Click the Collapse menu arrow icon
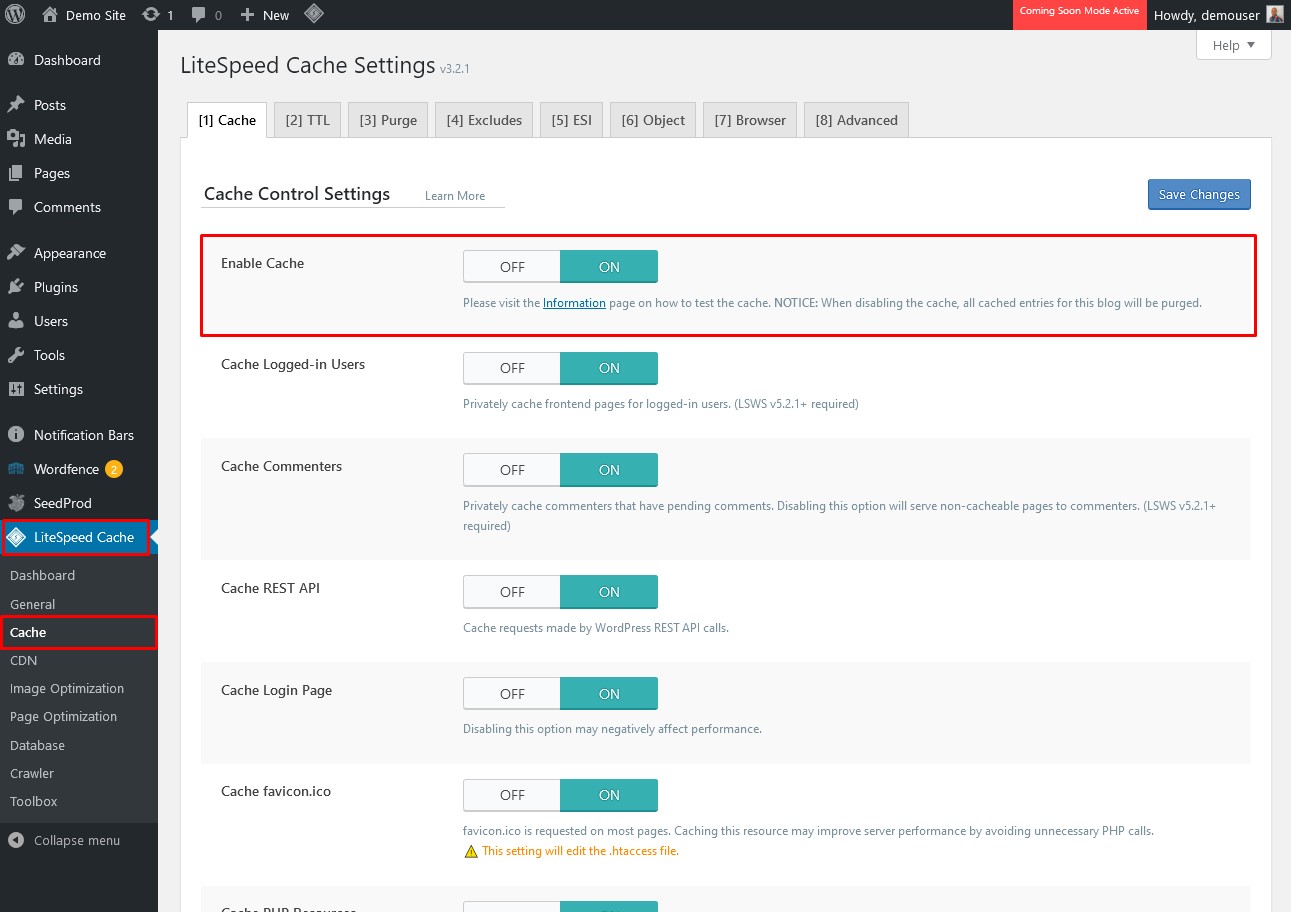 tap(16, 840)
